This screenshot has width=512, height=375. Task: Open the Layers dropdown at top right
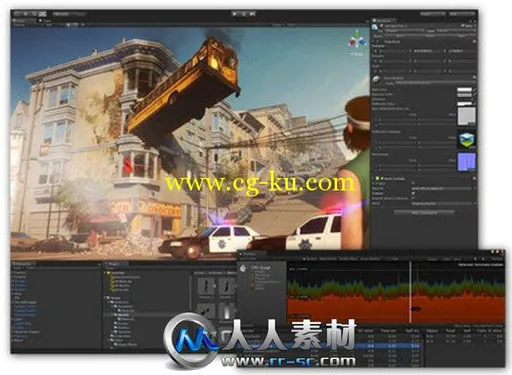point(432,14)
